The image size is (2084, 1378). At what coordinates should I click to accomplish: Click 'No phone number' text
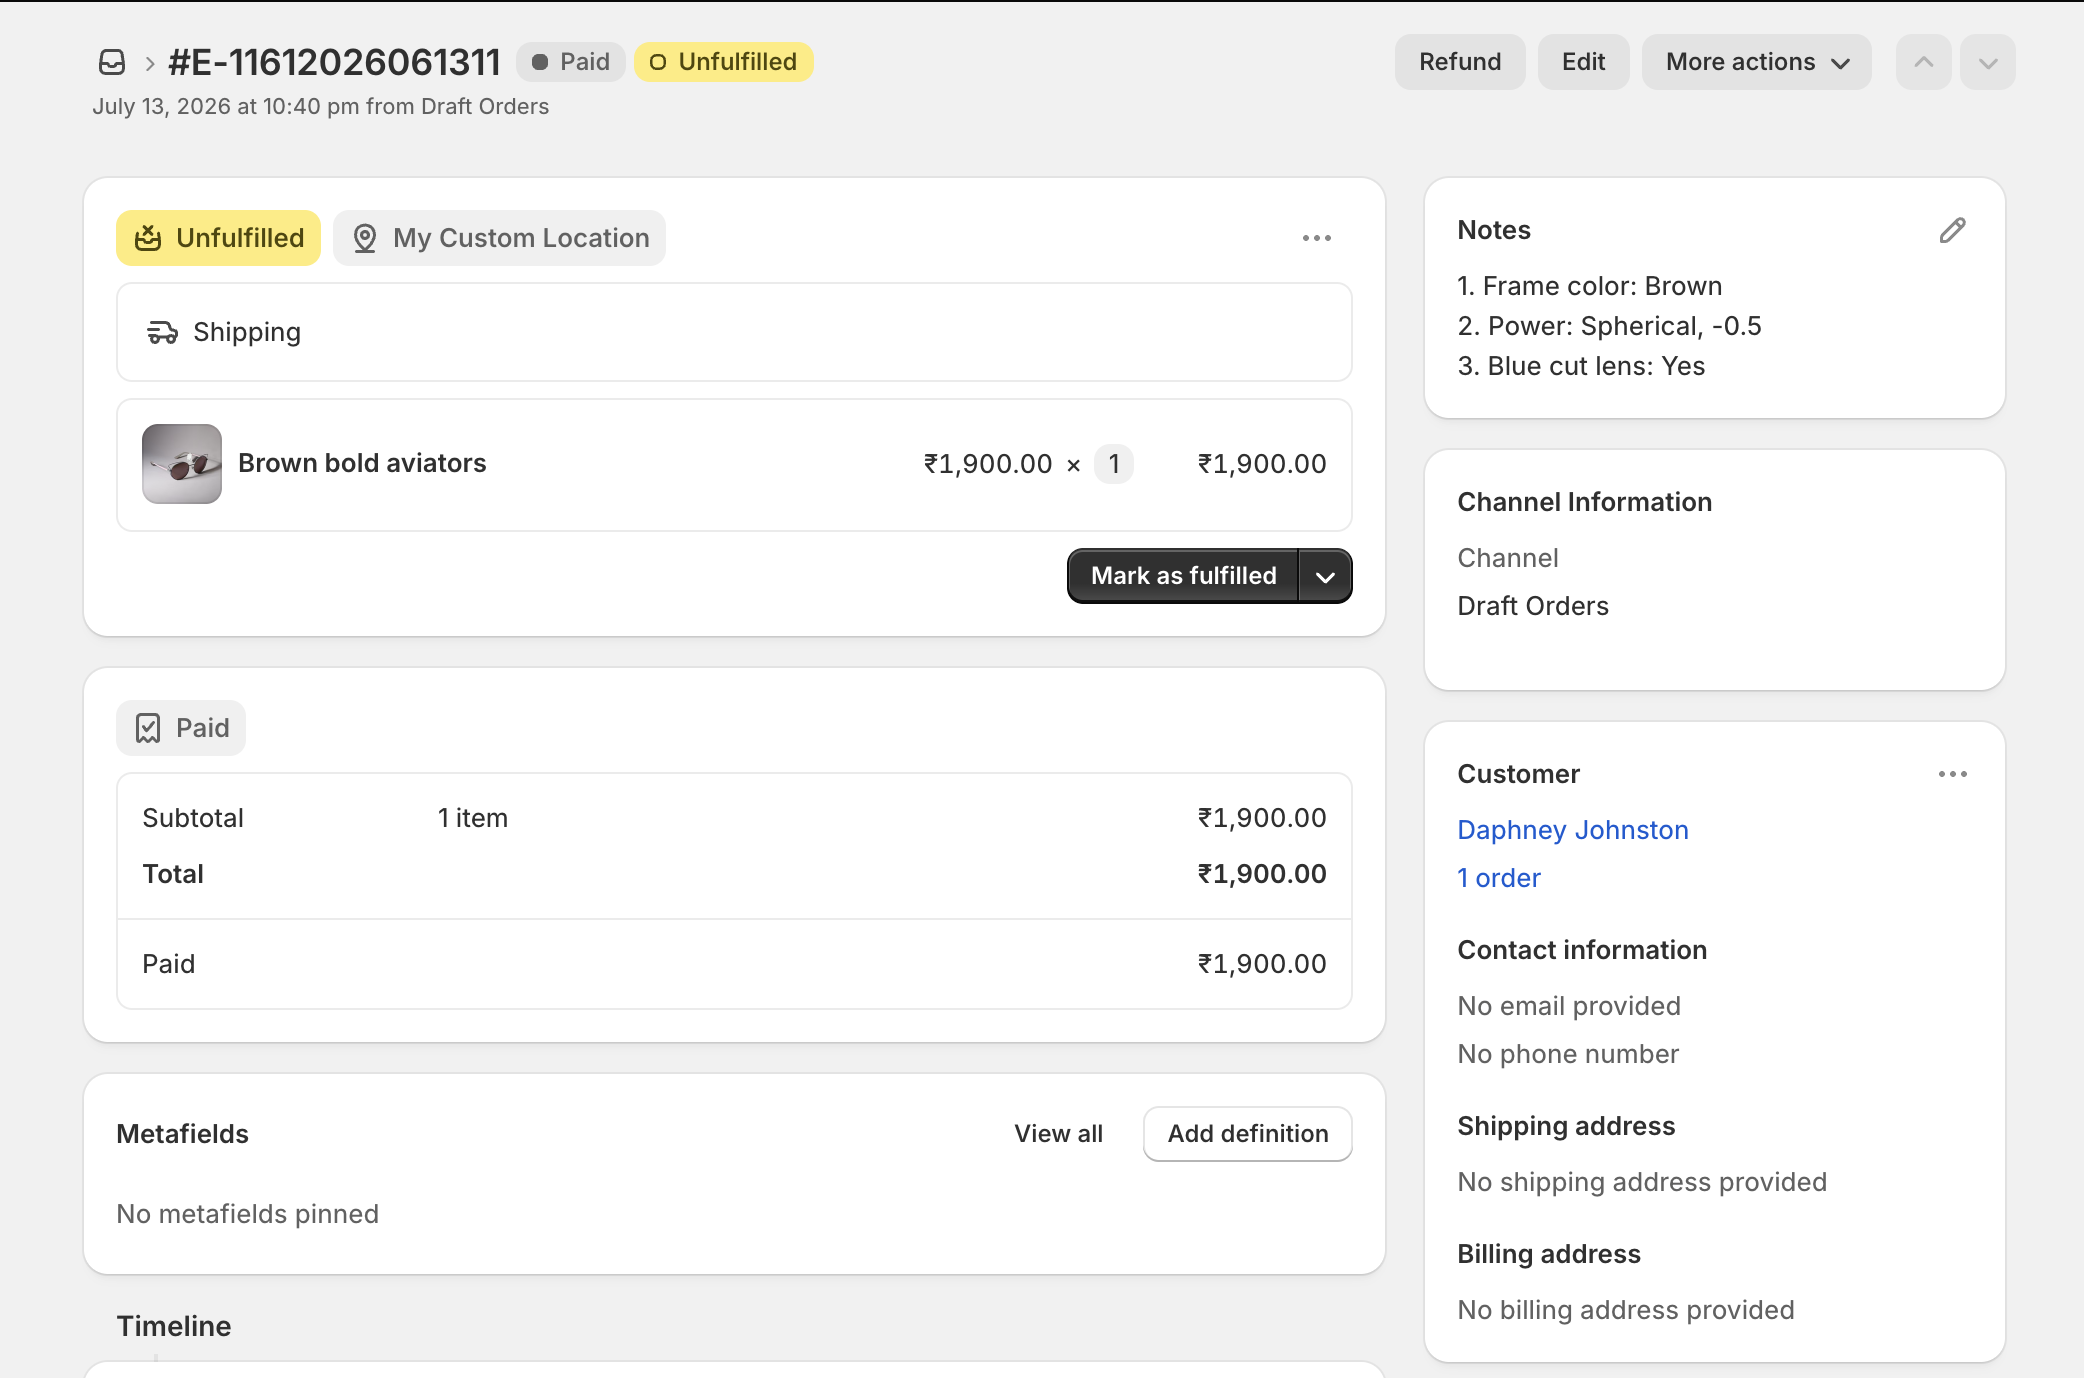tap(1568, 1054)
